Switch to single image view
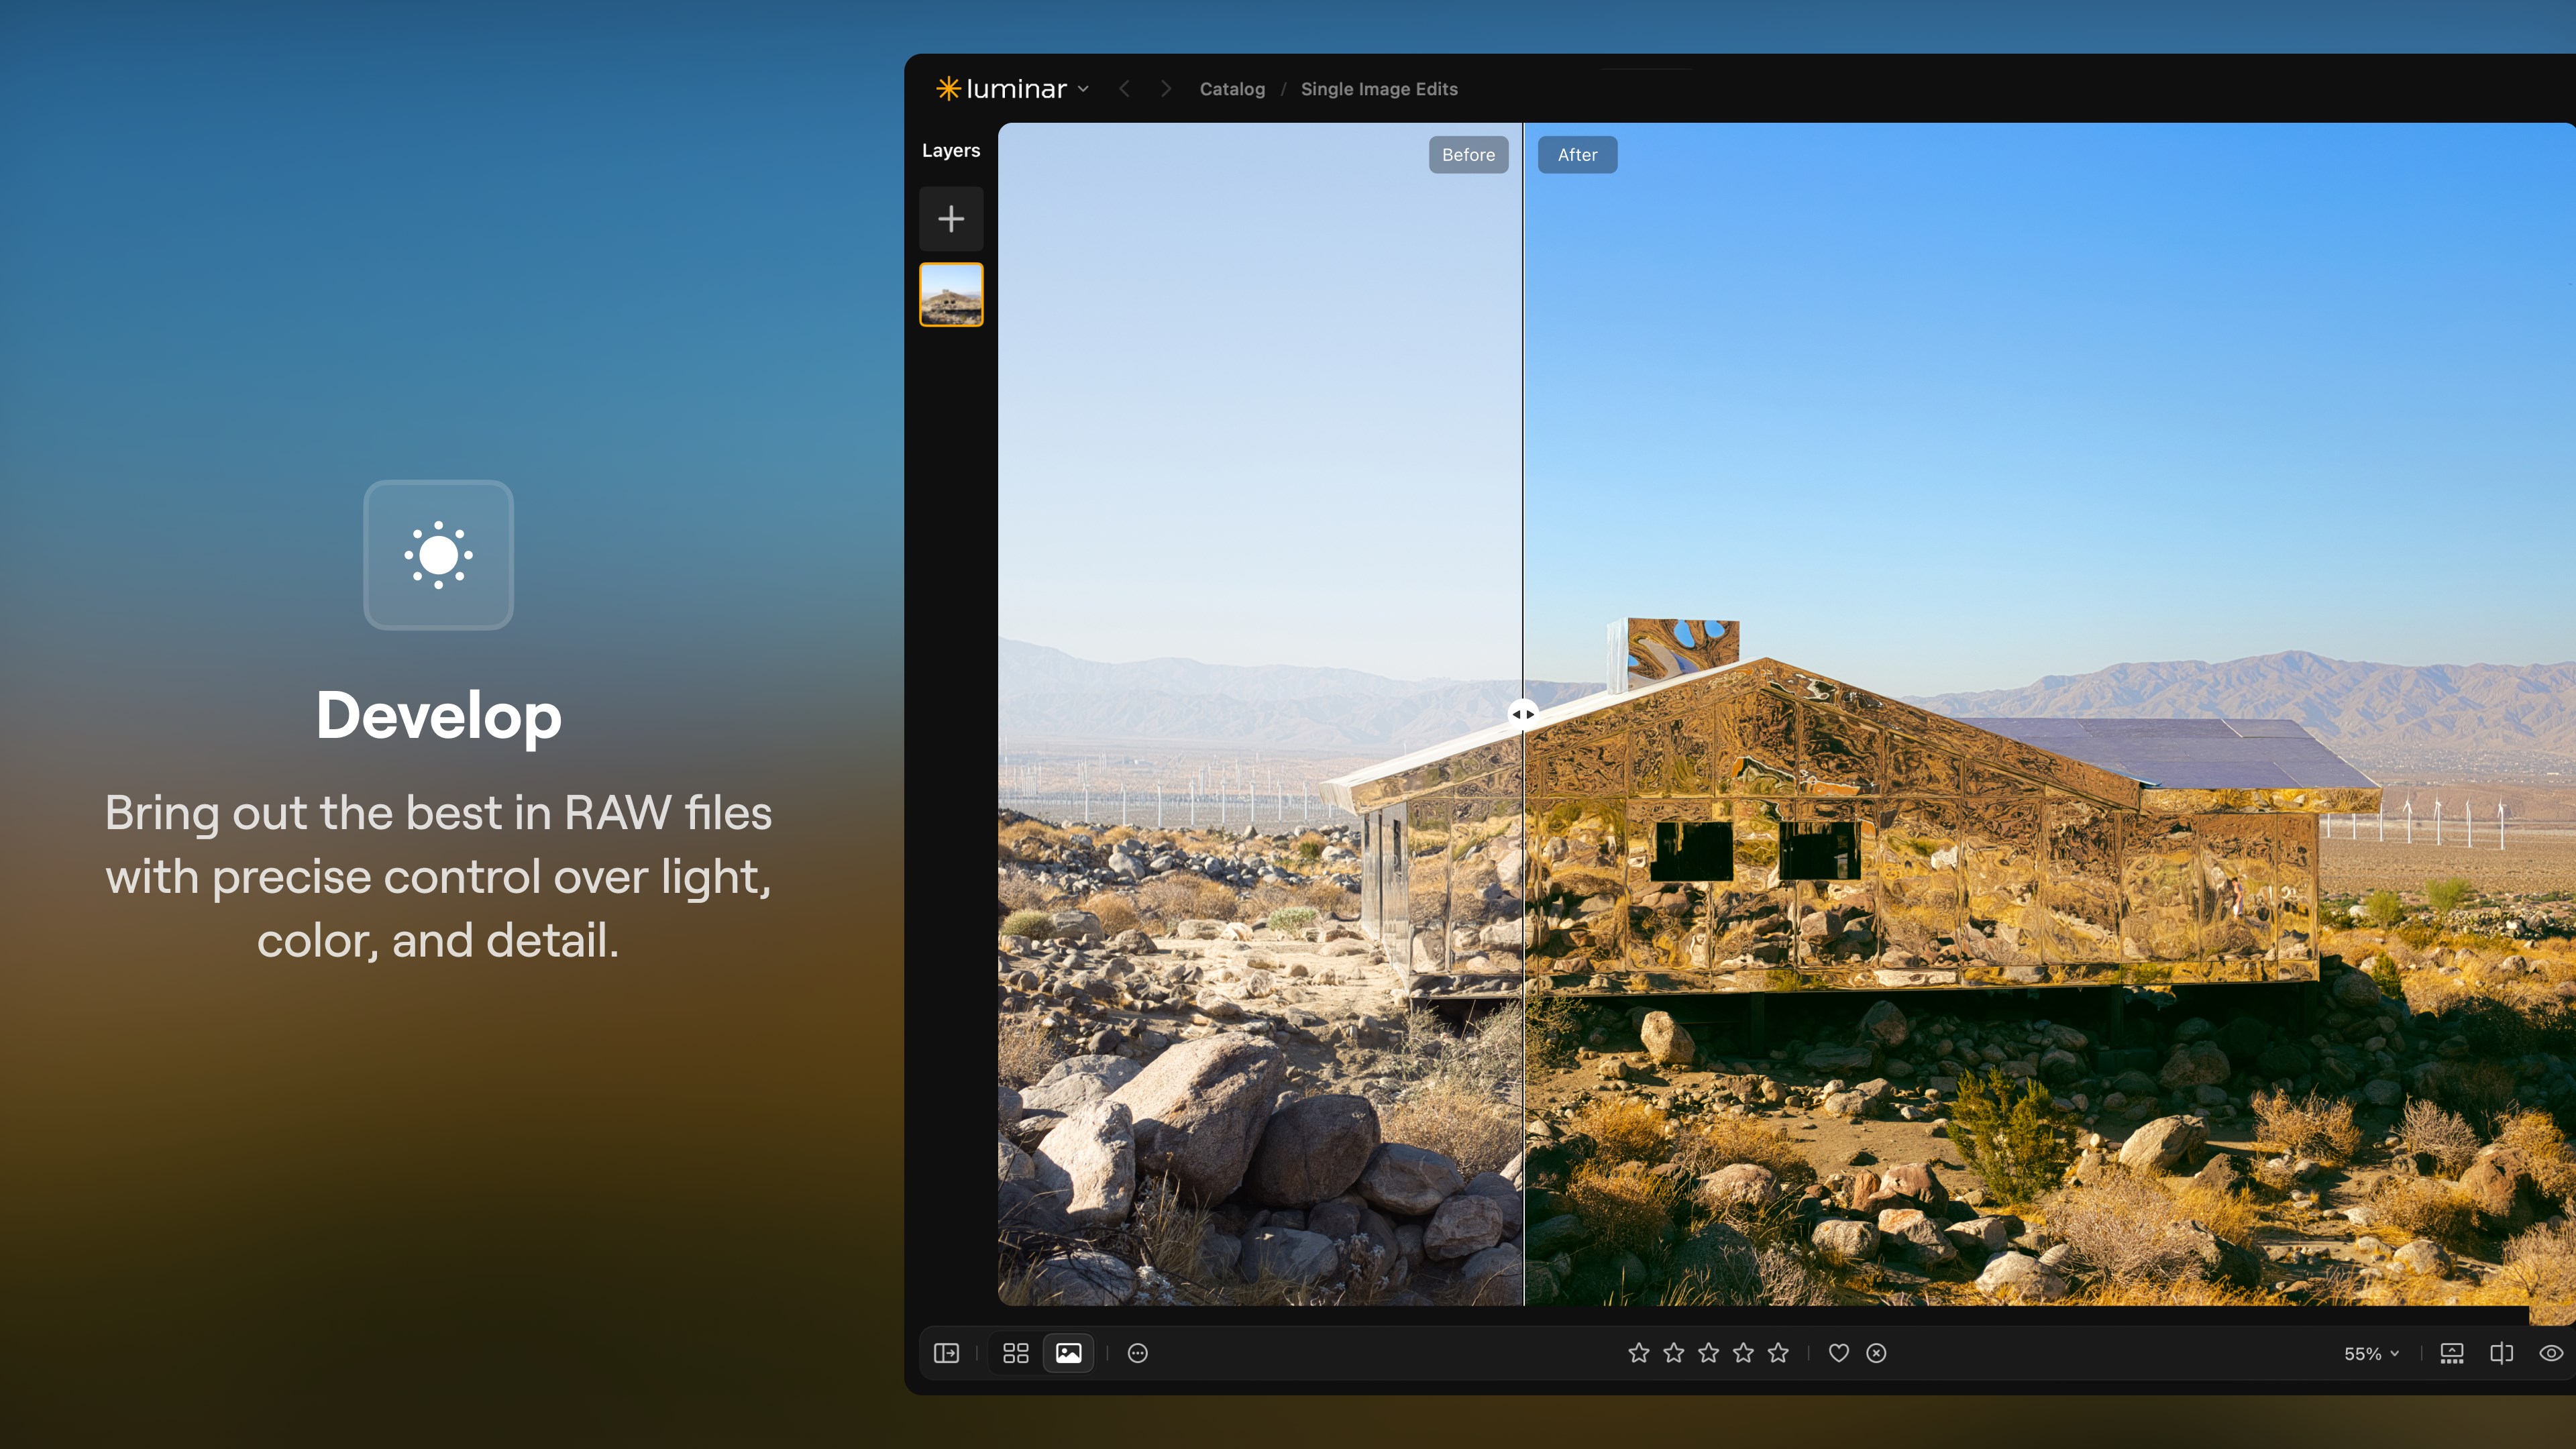Screen dimensions: 2576x1449 point(1068,1353)
